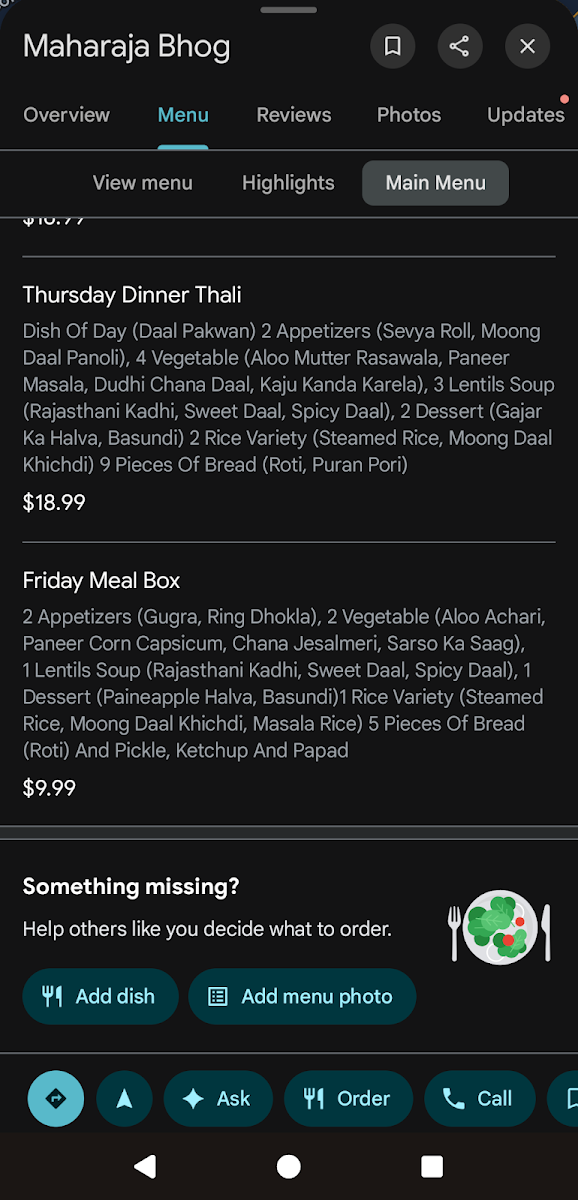The width and height of the screenshot is (578, 1200).
Task: Close the Maharaja Bhog place sheet
Action: click(x=527, y=46)
